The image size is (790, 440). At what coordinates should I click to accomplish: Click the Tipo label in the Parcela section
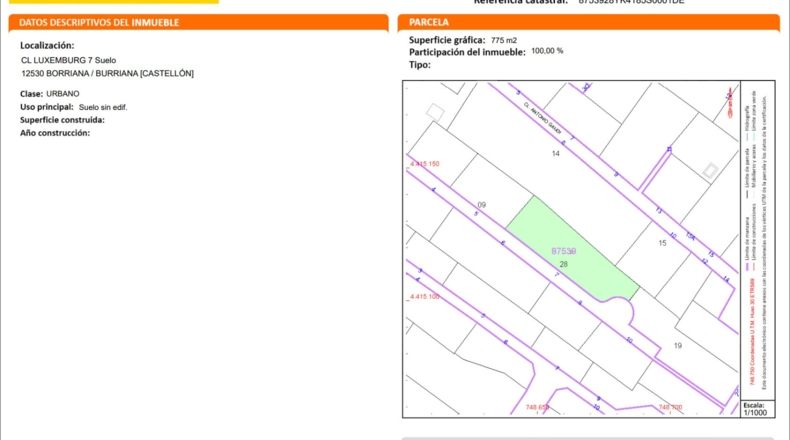pyautogui.click(x=420, y=65)
